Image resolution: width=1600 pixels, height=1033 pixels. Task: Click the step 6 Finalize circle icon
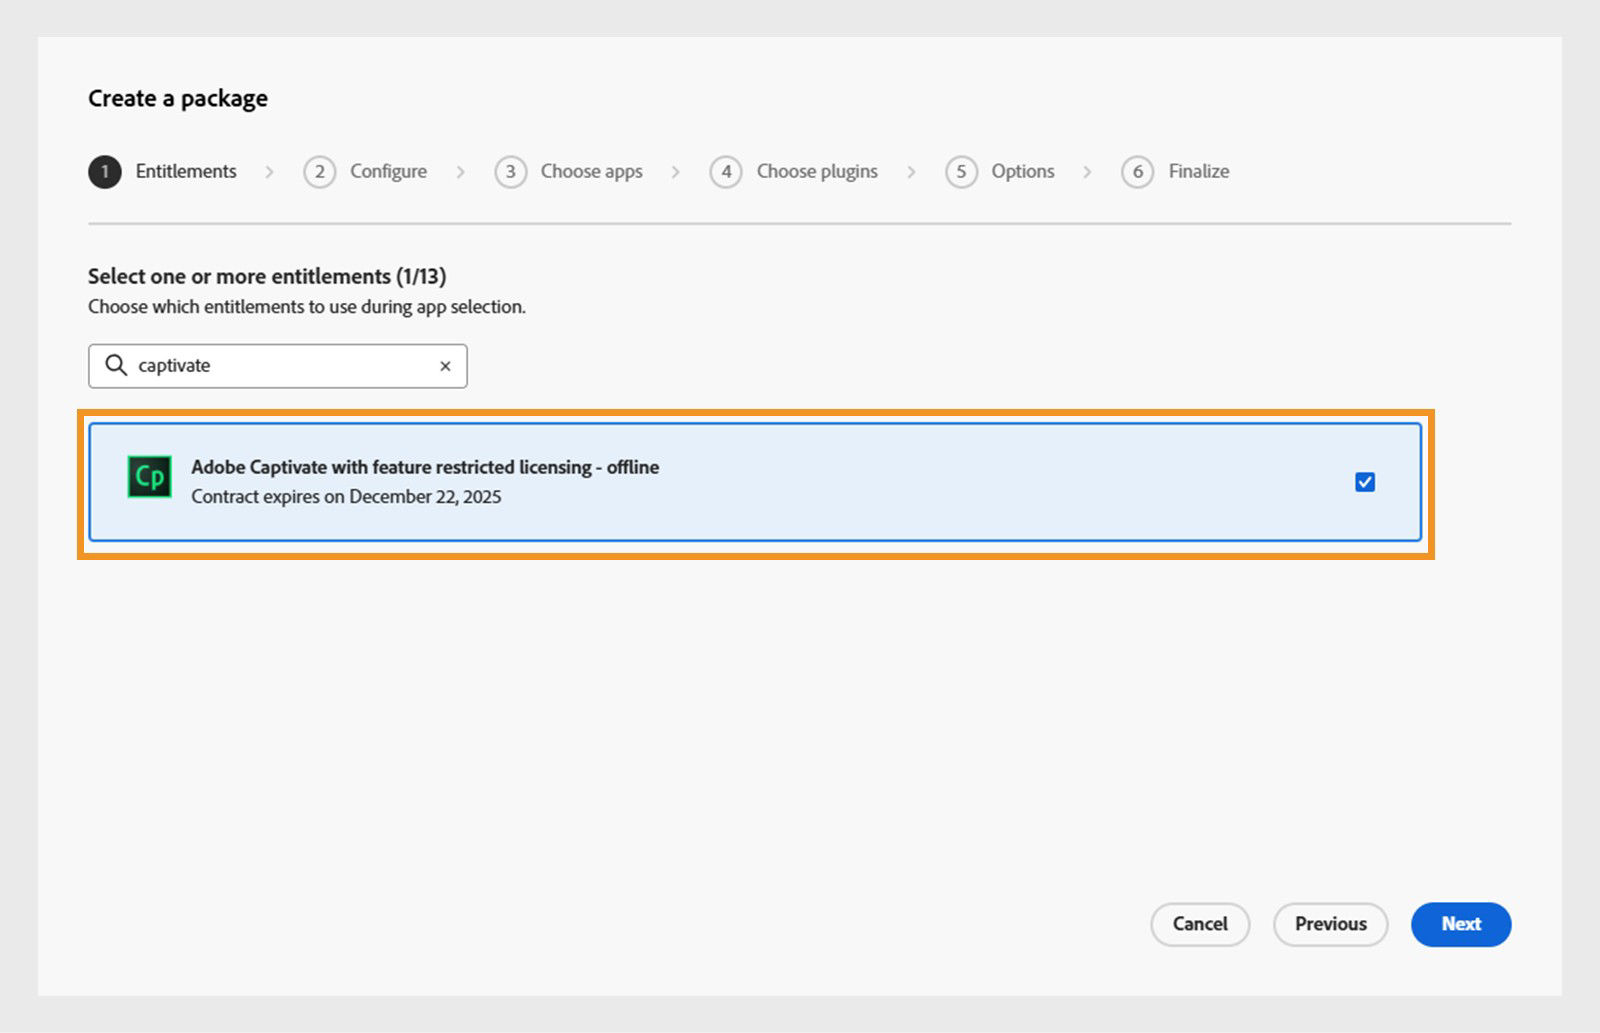click(1137, 171)
